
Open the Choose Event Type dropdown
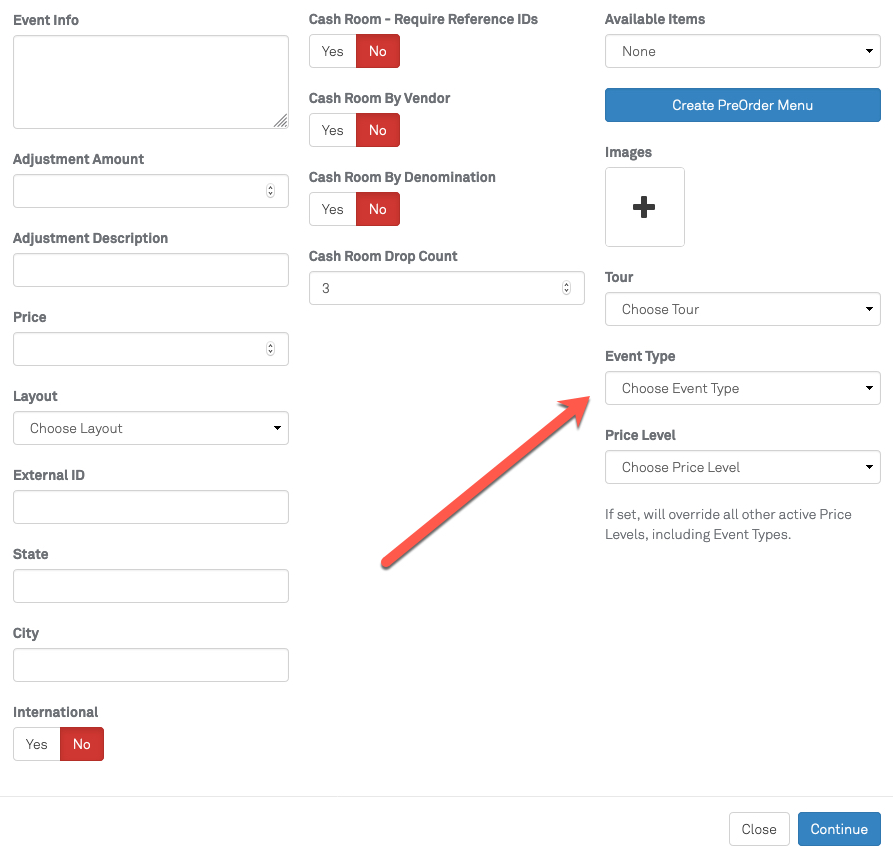coord(742,388)
